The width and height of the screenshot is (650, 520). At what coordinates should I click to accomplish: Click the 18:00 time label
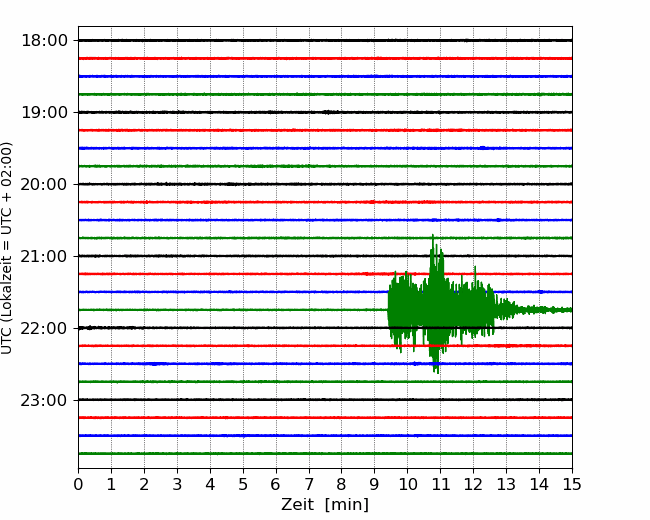[x=44, y=41]
